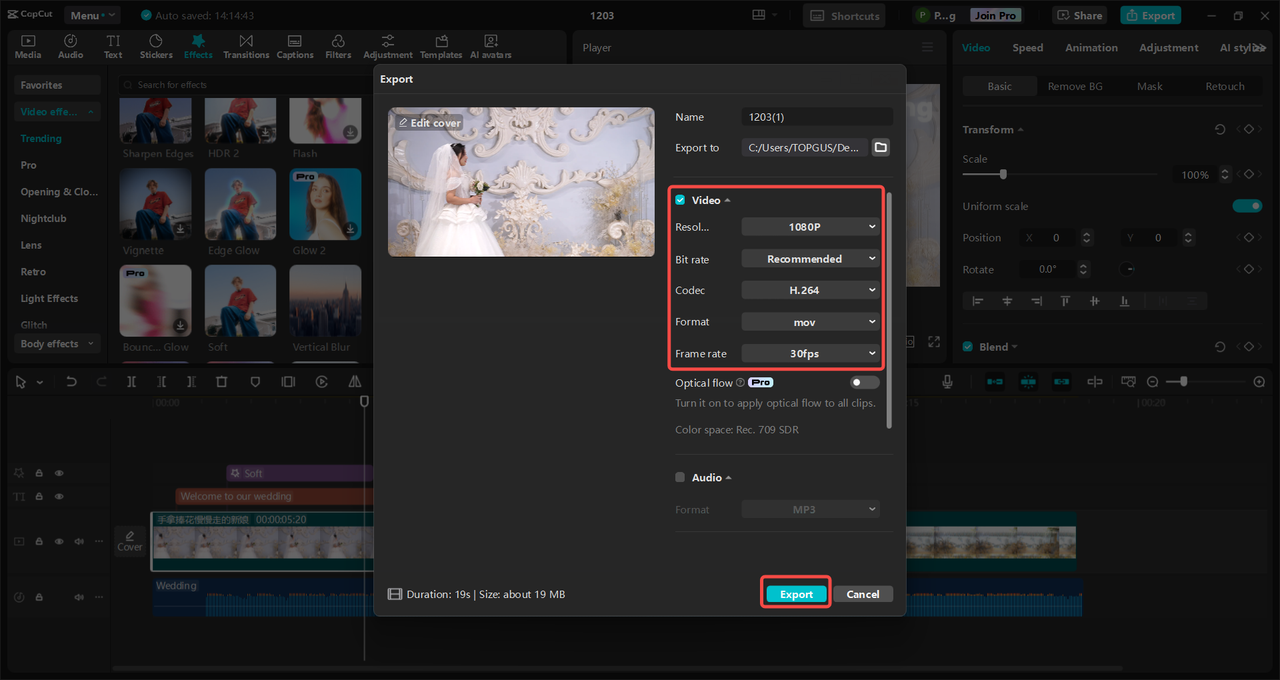Click the Mirror flip icon in timeline toolbar
1280x680 pixels.
point(354,382)
